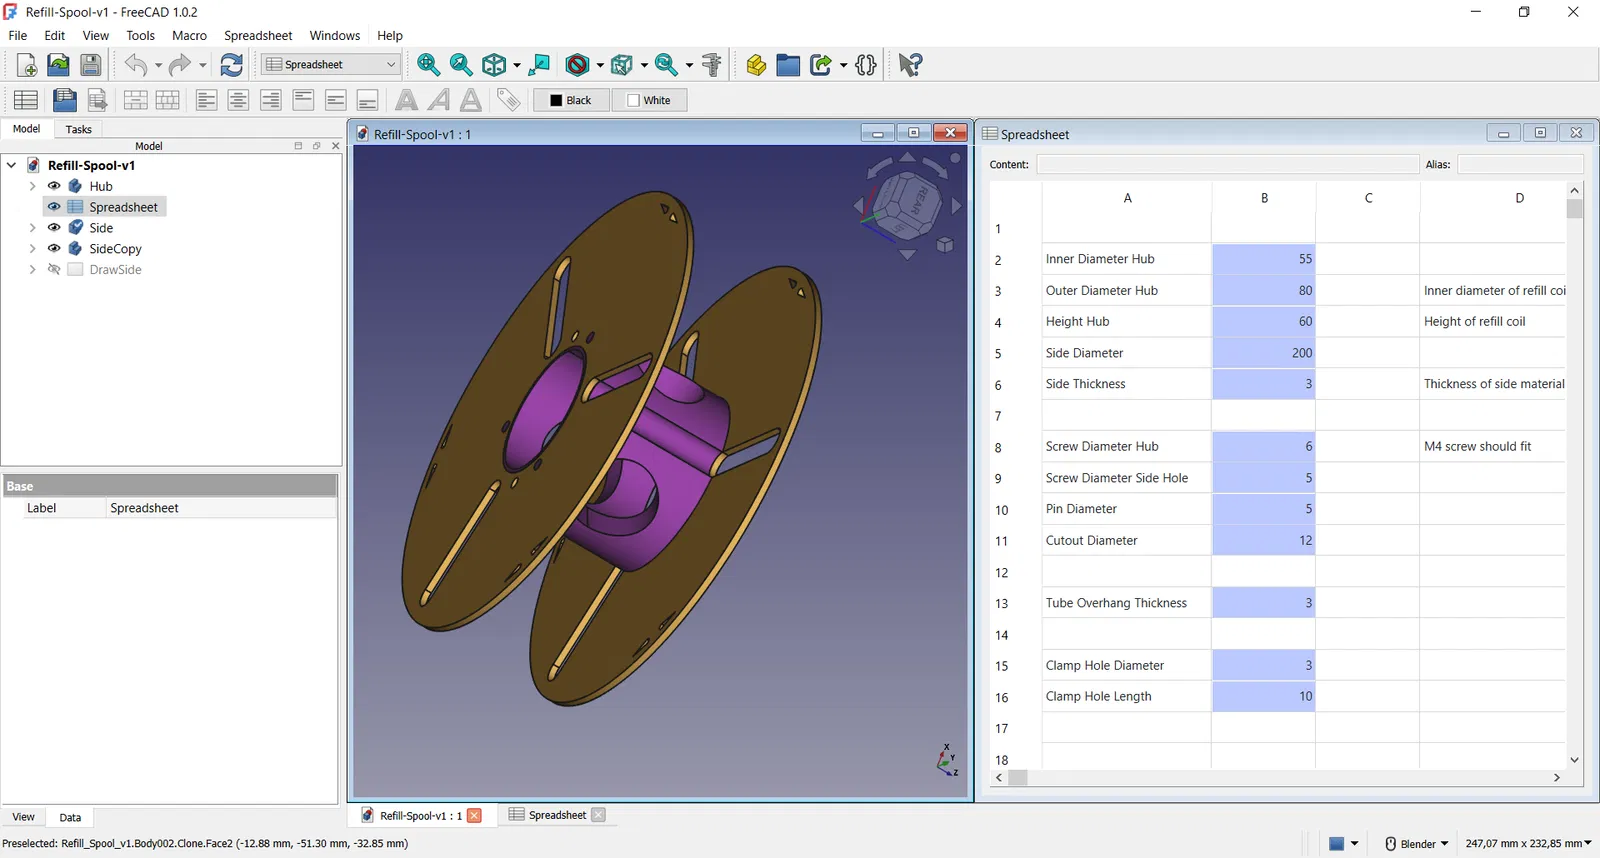Viewport: 1600px width, 858px height.
Task: Hide the SideCopy object via eye icon
Action: pos(54,249)
